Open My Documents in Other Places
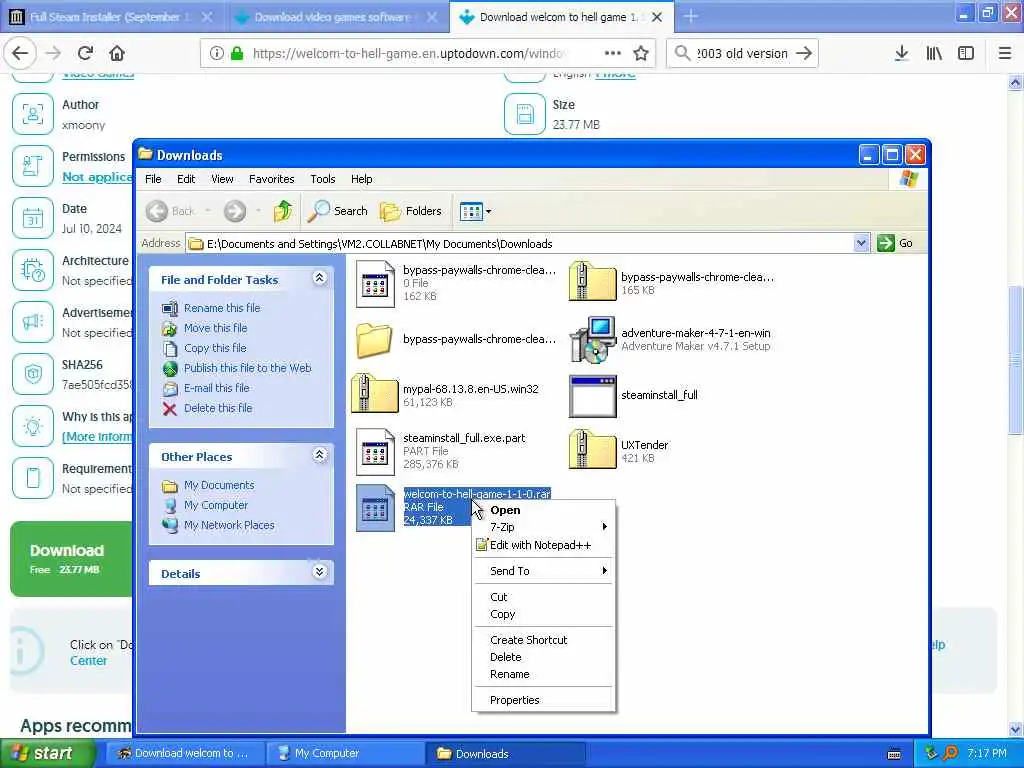The height and width of the screenshot is (768, 1024). coord(219,485)
